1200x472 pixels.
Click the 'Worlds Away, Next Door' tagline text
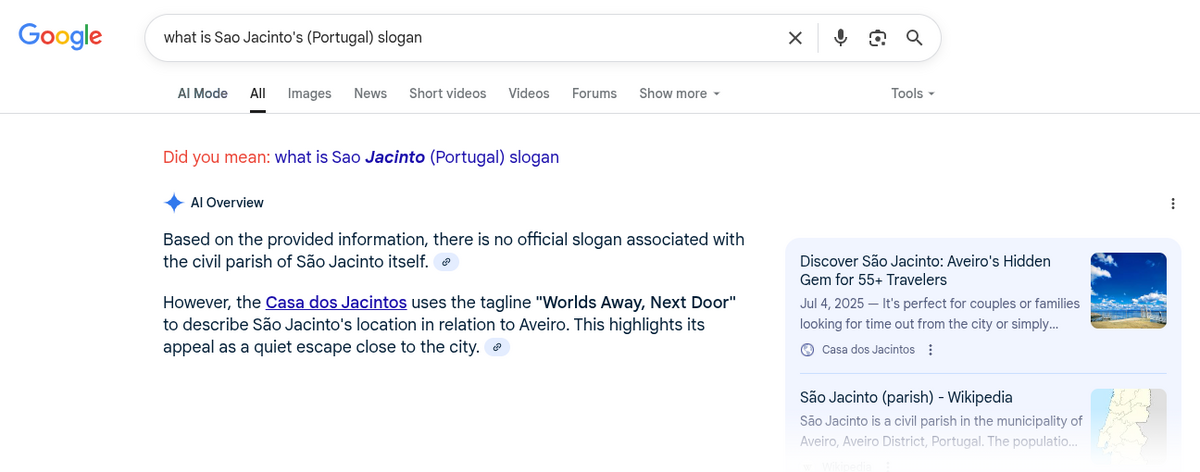636,302
